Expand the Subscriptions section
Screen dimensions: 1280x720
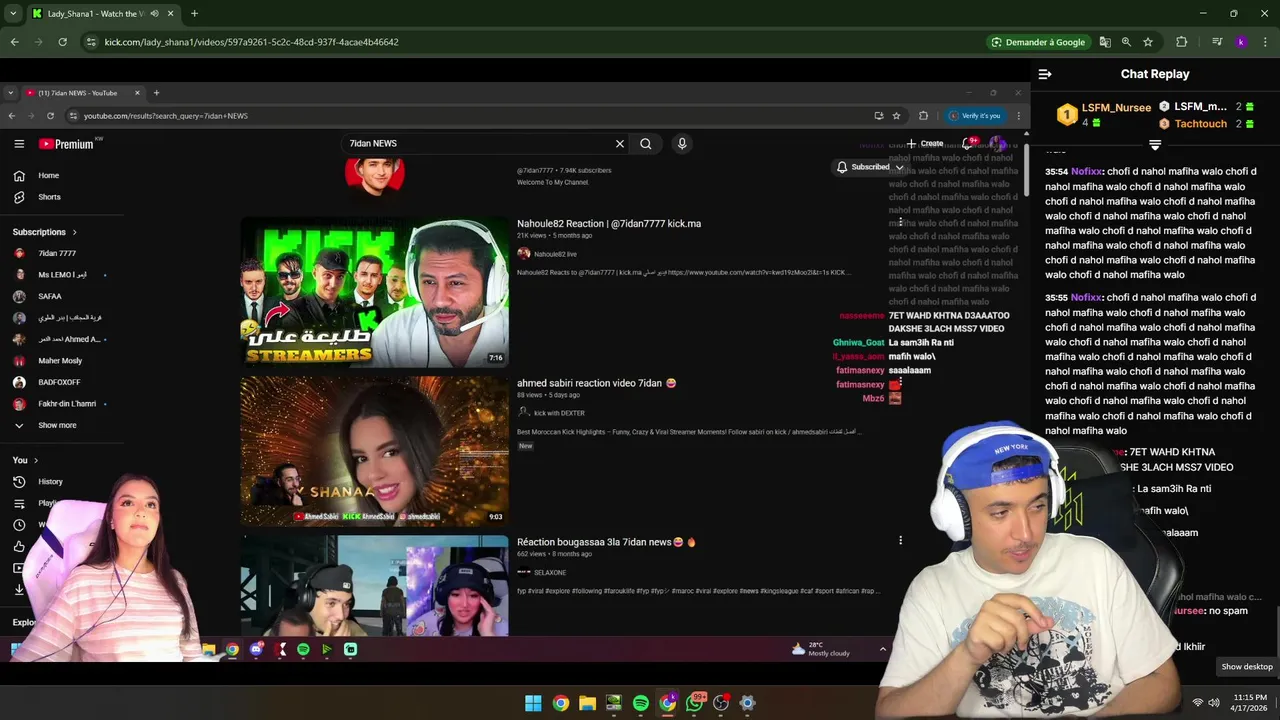pos(44,232)
